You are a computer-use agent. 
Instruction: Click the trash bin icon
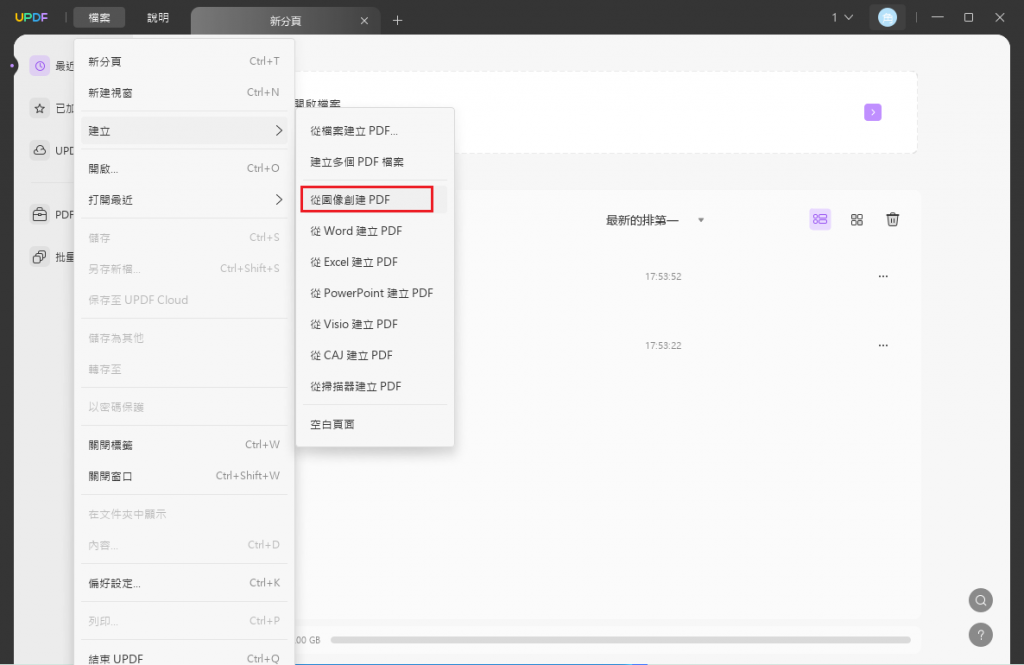pyautogui.click(x=893, y=219)
